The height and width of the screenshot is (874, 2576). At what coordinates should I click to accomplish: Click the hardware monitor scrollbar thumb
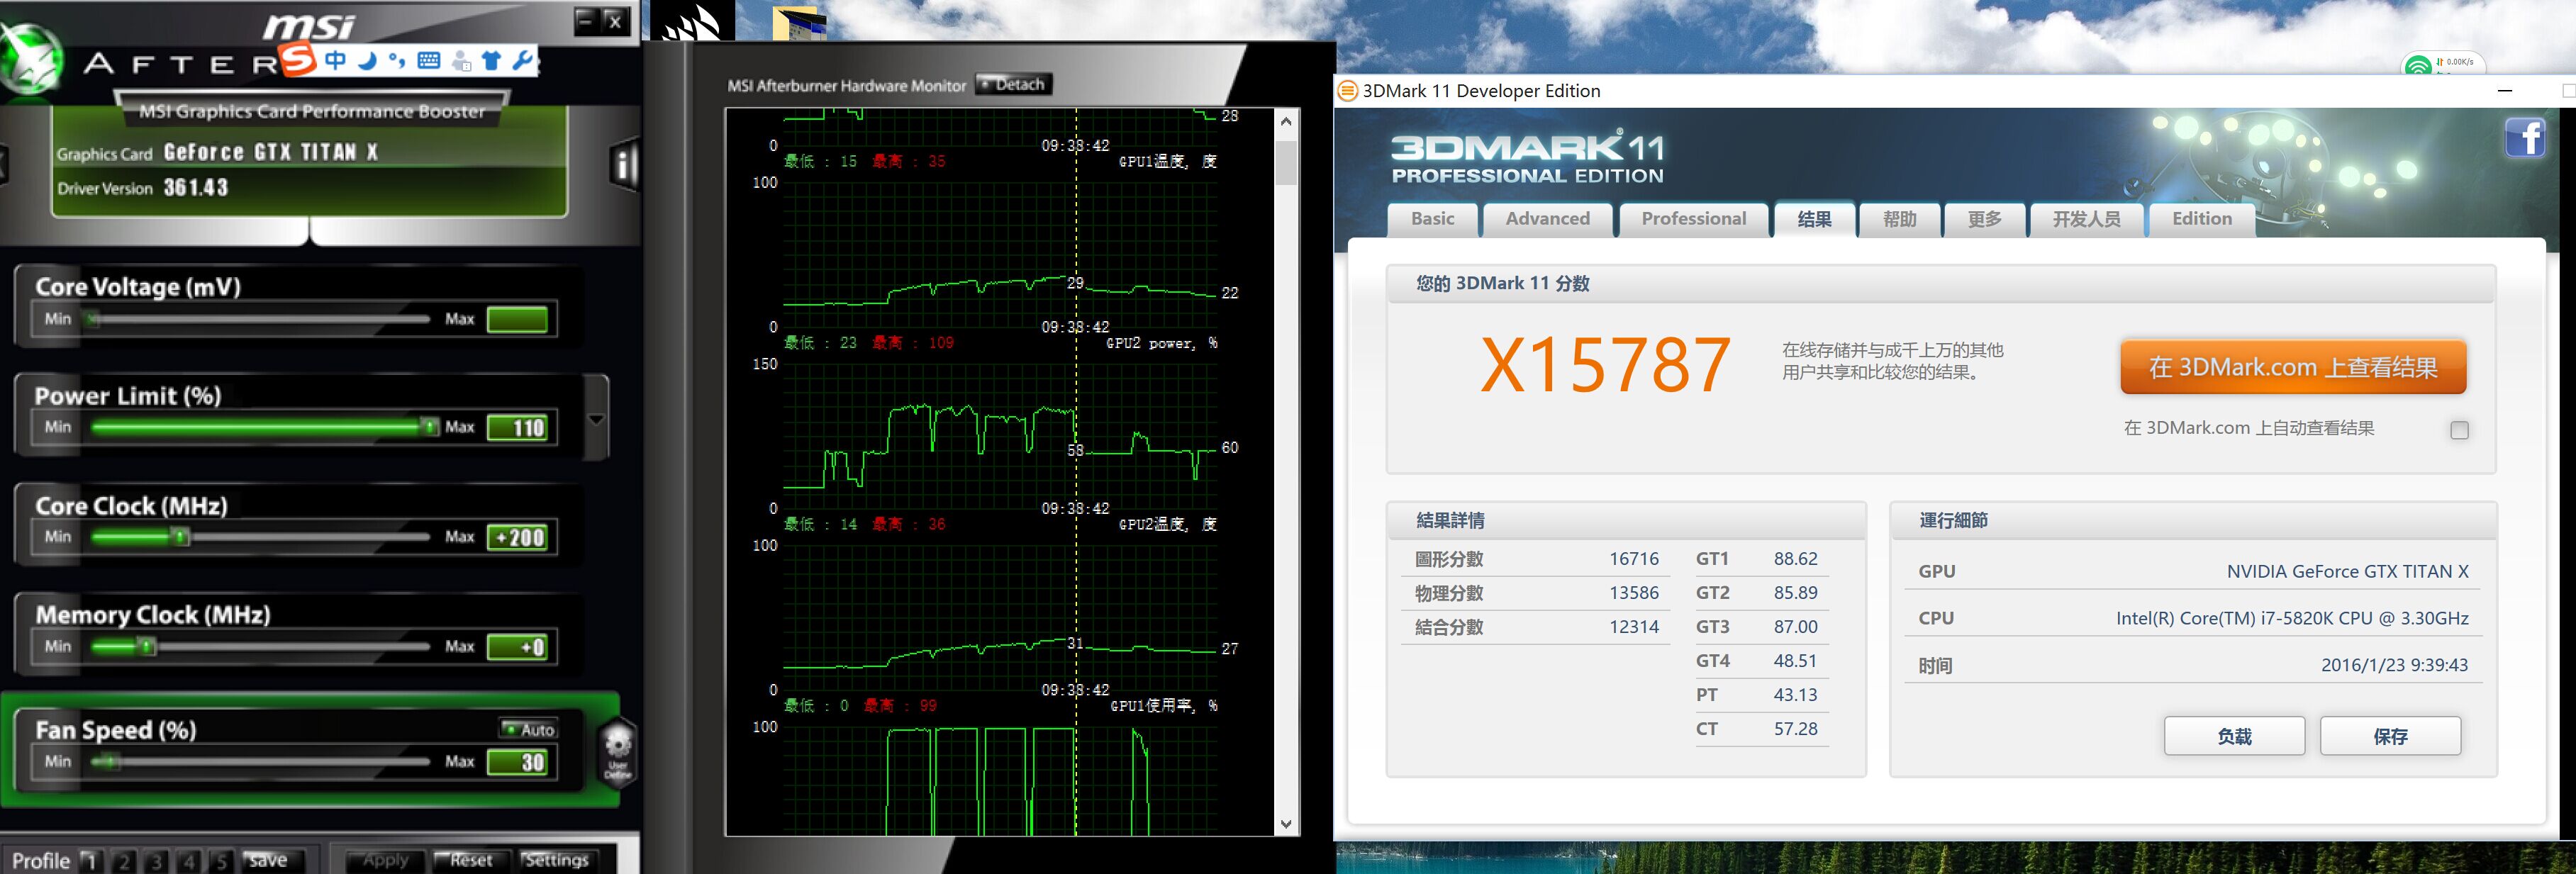tap(1286, 162)
